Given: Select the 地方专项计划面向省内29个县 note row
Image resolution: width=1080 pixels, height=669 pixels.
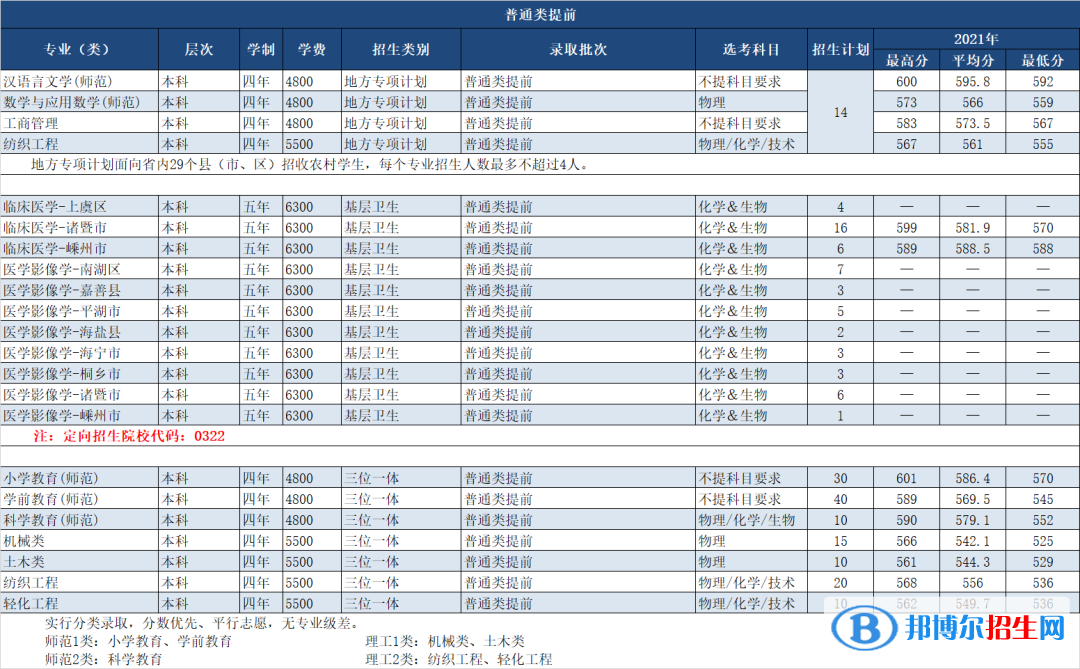Looking at the screenshot, I should 540,165.
